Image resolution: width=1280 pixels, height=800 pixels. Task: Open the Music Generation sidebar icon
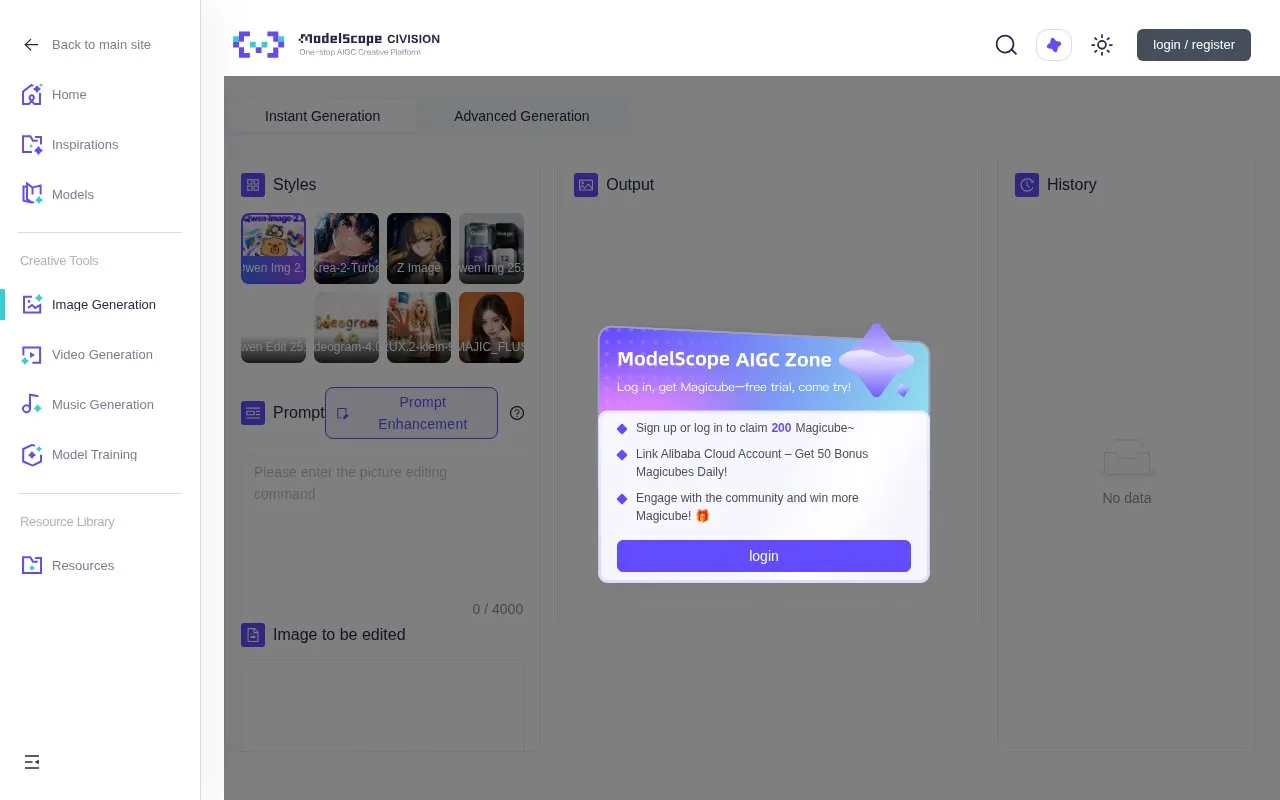coord(32,405)
